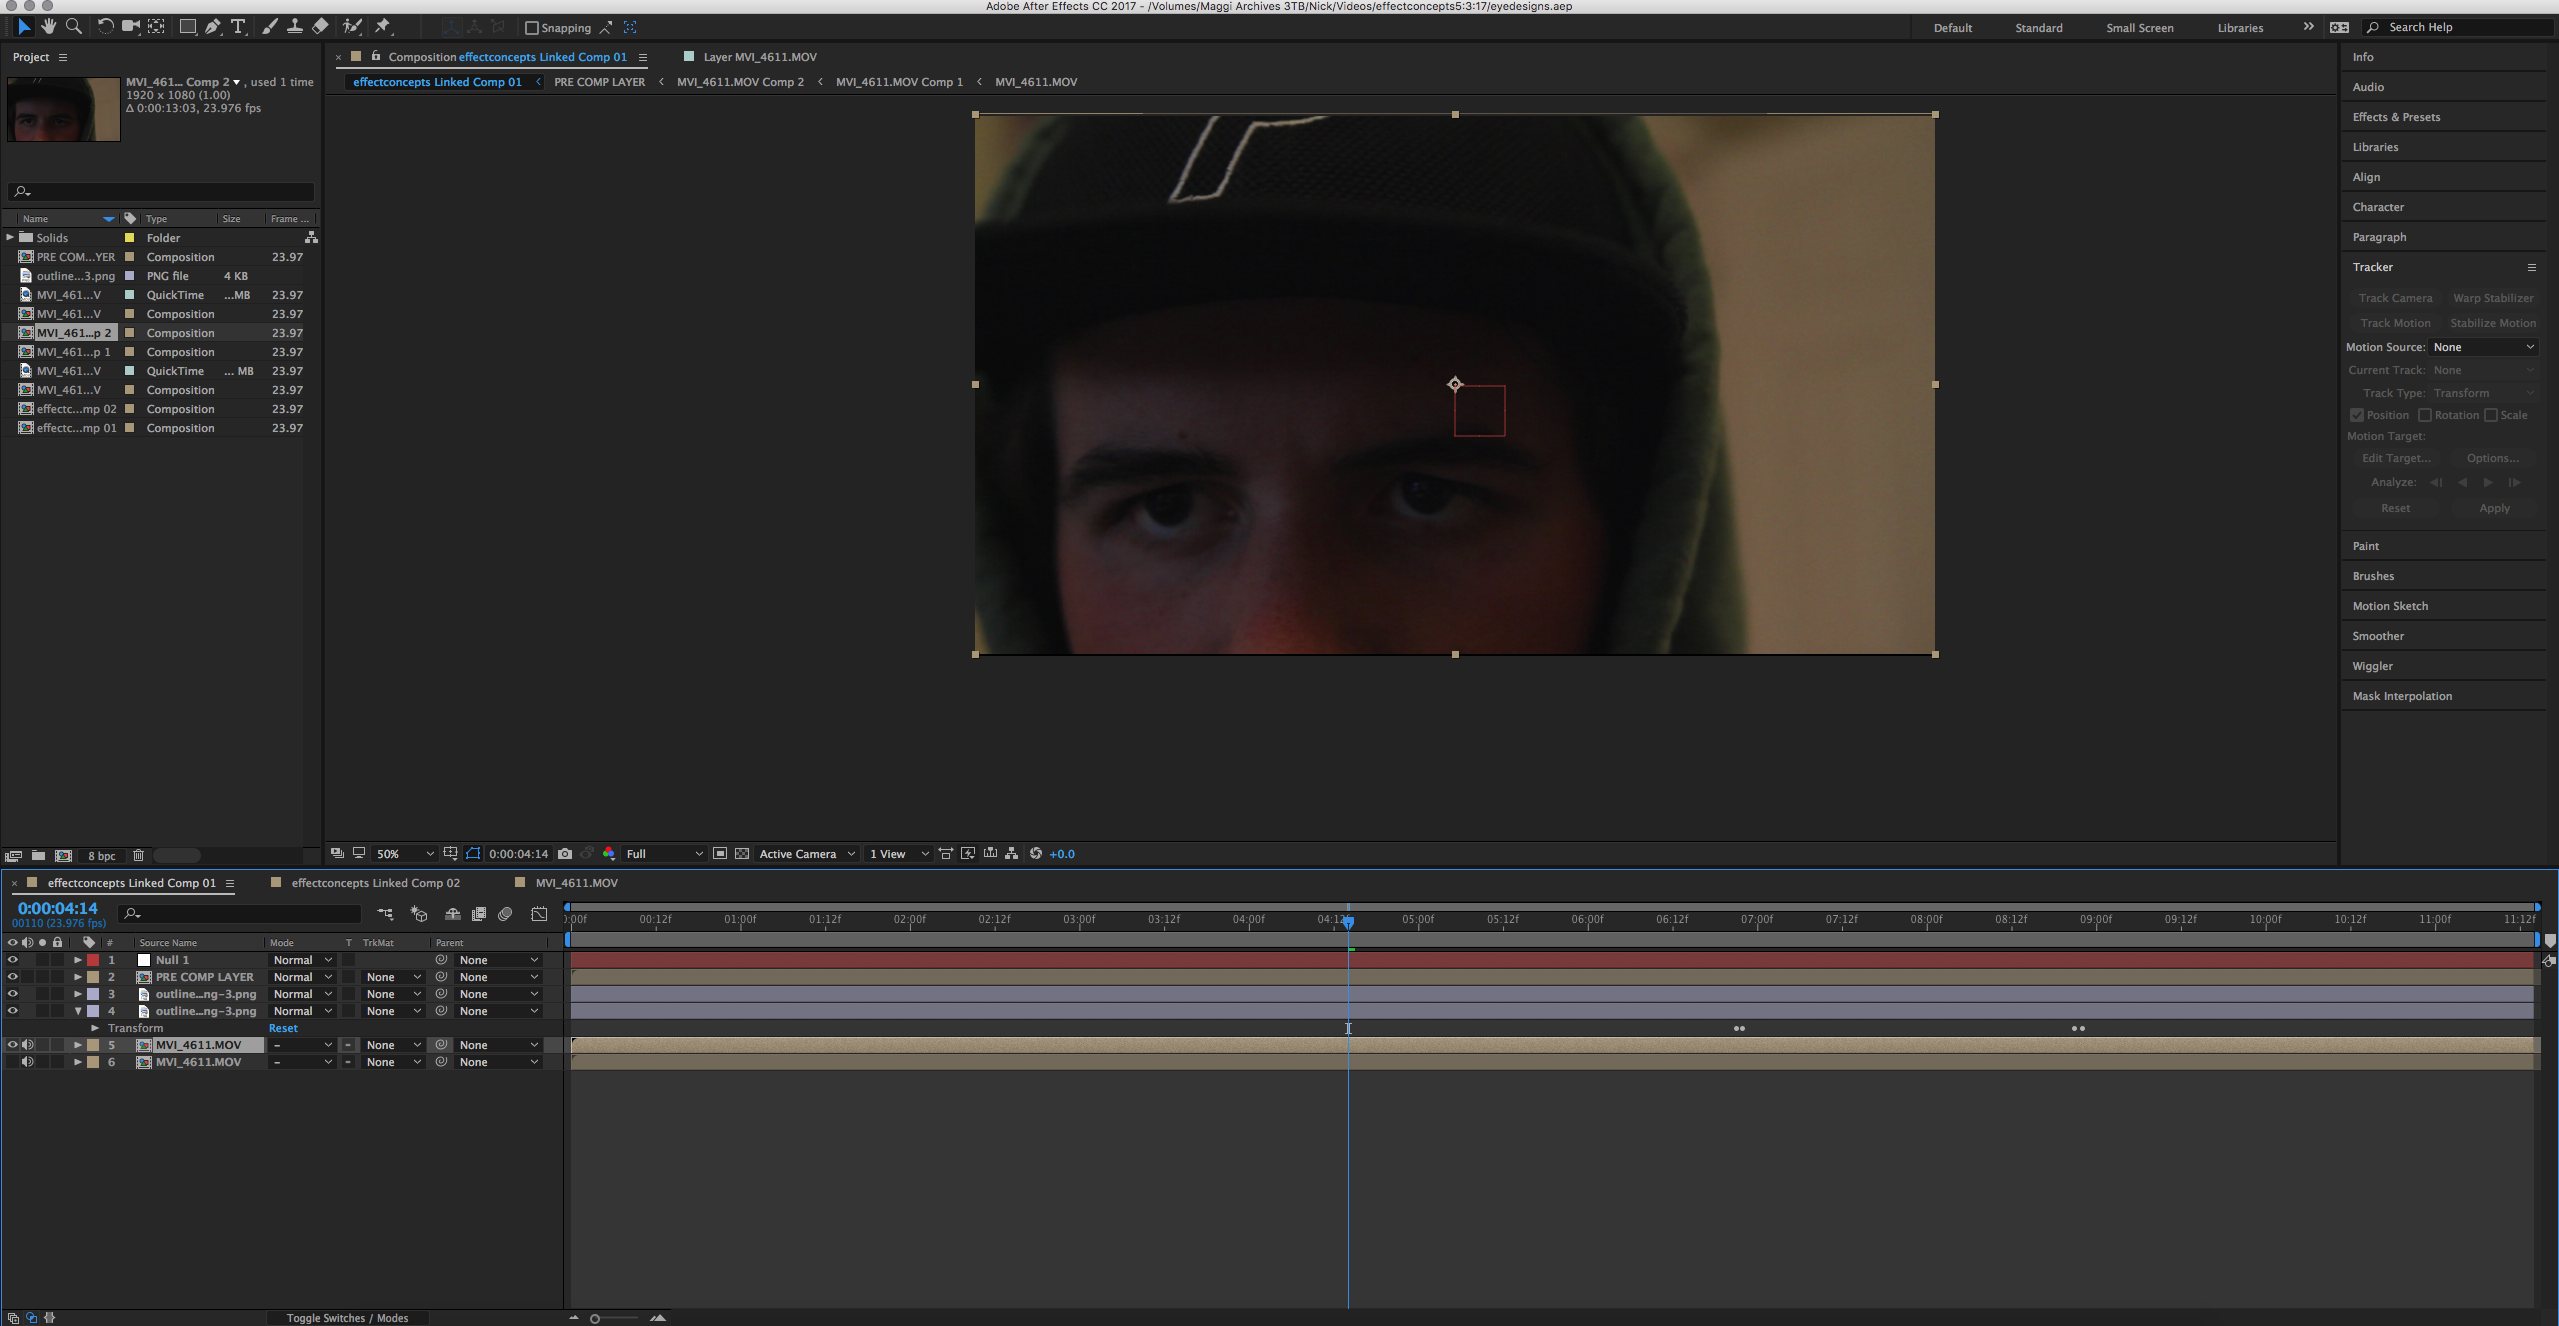
Task: Go to PRE COMP LAYER in breadcrumb
Action: [599, 82]
